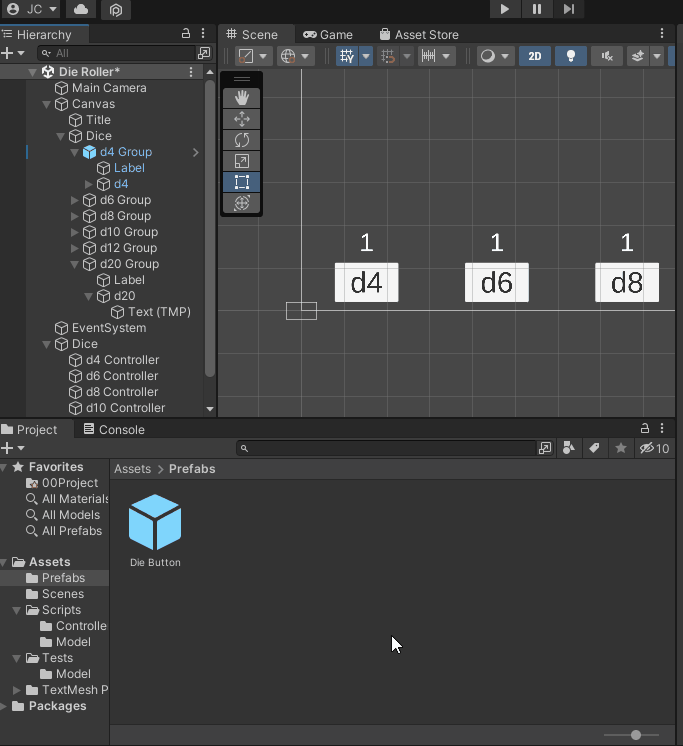Open global/local rotation dropdown
The width and height of the screenshot is (683, 746).
pos(295,56)
